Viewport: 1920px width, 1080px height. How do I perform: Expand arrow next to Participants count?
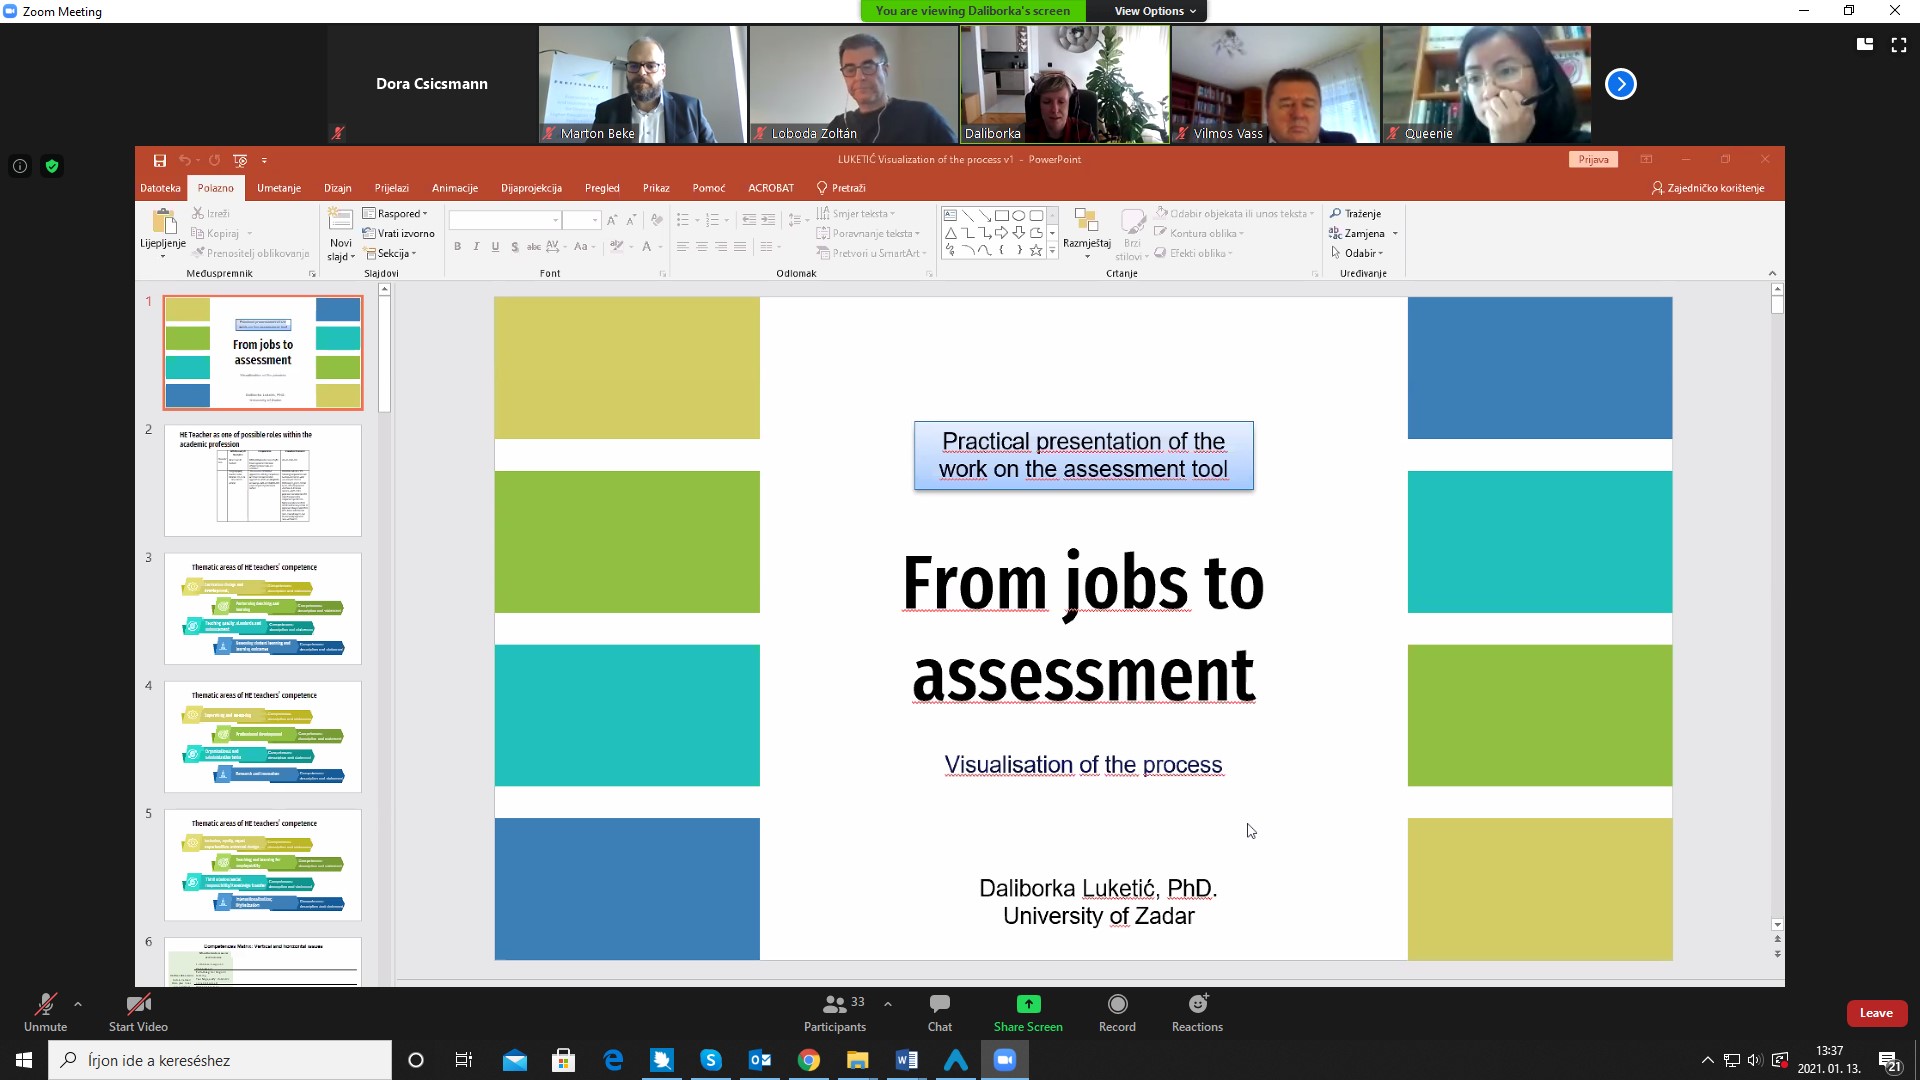pyautogui.click(x=888, y=1004)
